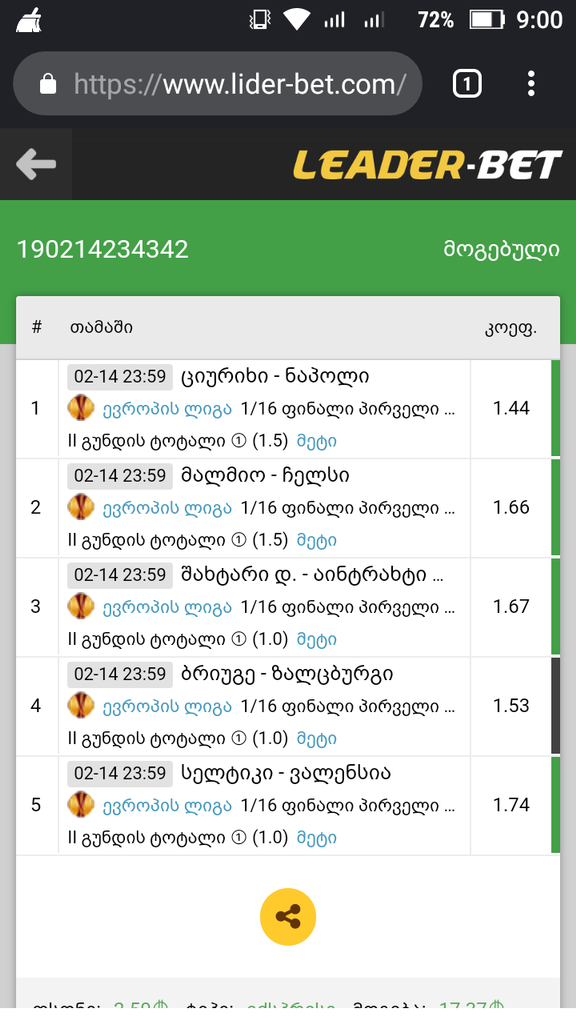Select match ბრიუგე - ზალცბურგი
The image size is (576, 1024).
coord(287,674)
